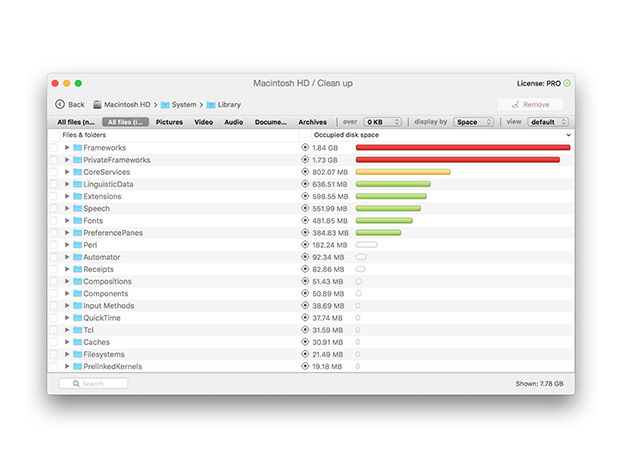
Task: Open the 'view default' dropdown
Action: [x=548, y=122]
